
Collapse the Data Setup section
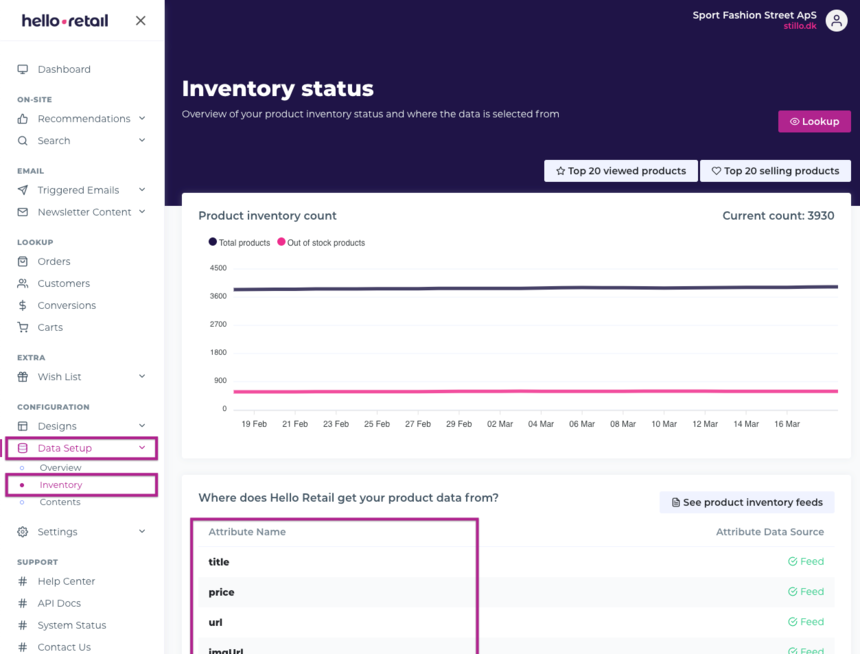(x=142, y=448)
